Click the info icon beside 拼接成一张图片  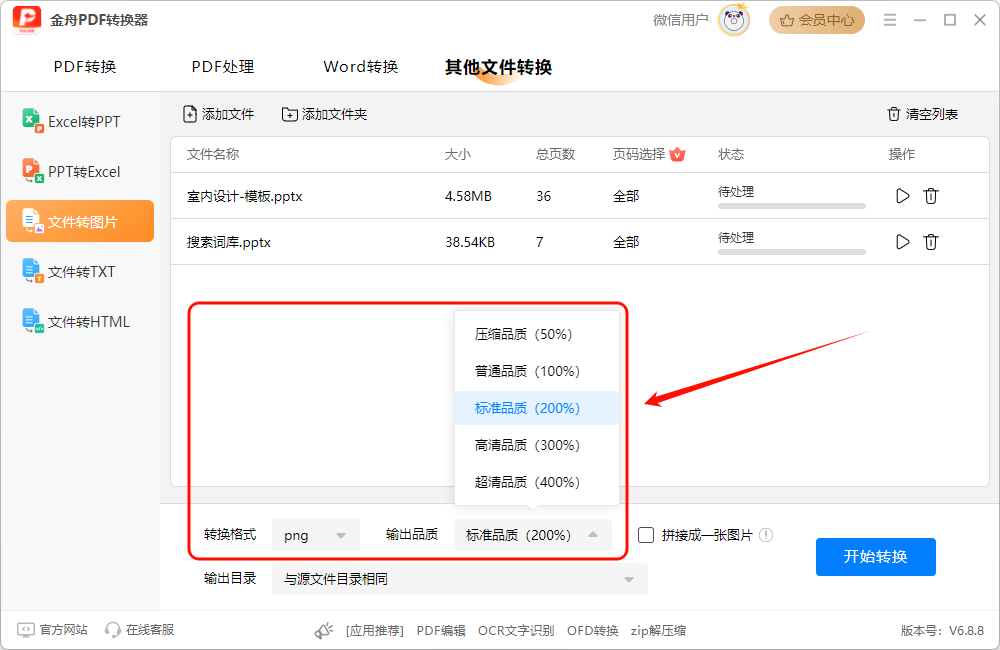pyautogui.click(x=766, y=535)
